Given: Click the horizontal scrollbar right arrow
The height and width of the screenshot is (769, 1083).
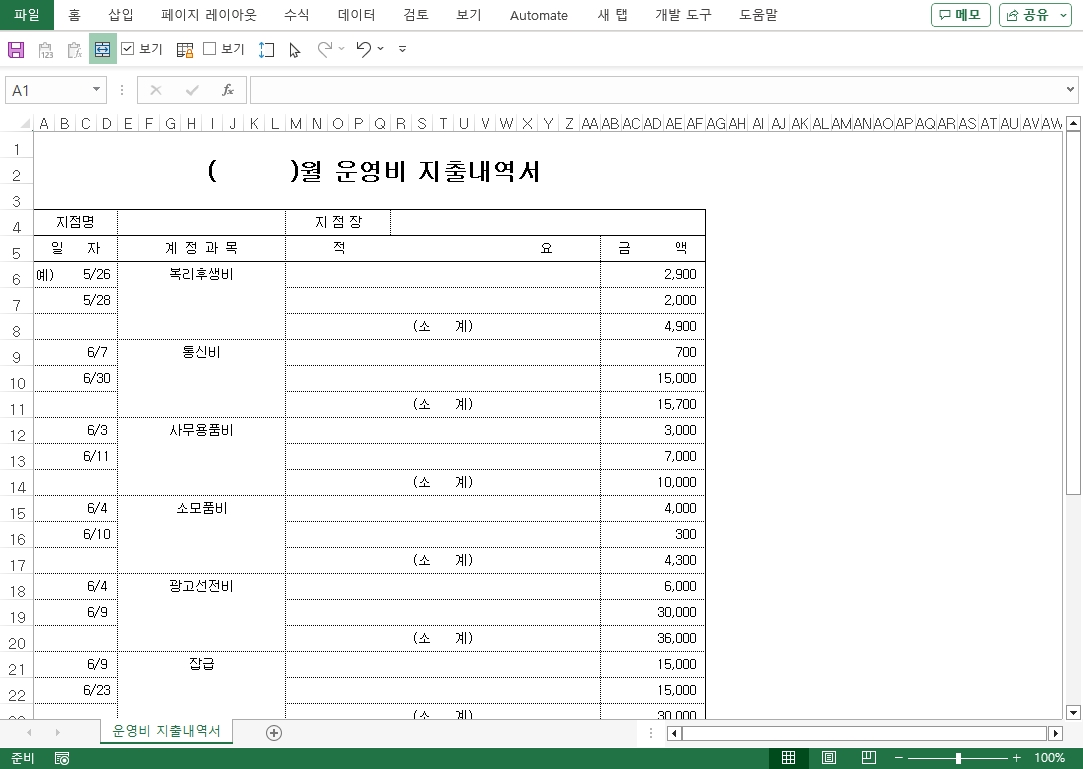Looking at the screenshot, I should 1055,733.
